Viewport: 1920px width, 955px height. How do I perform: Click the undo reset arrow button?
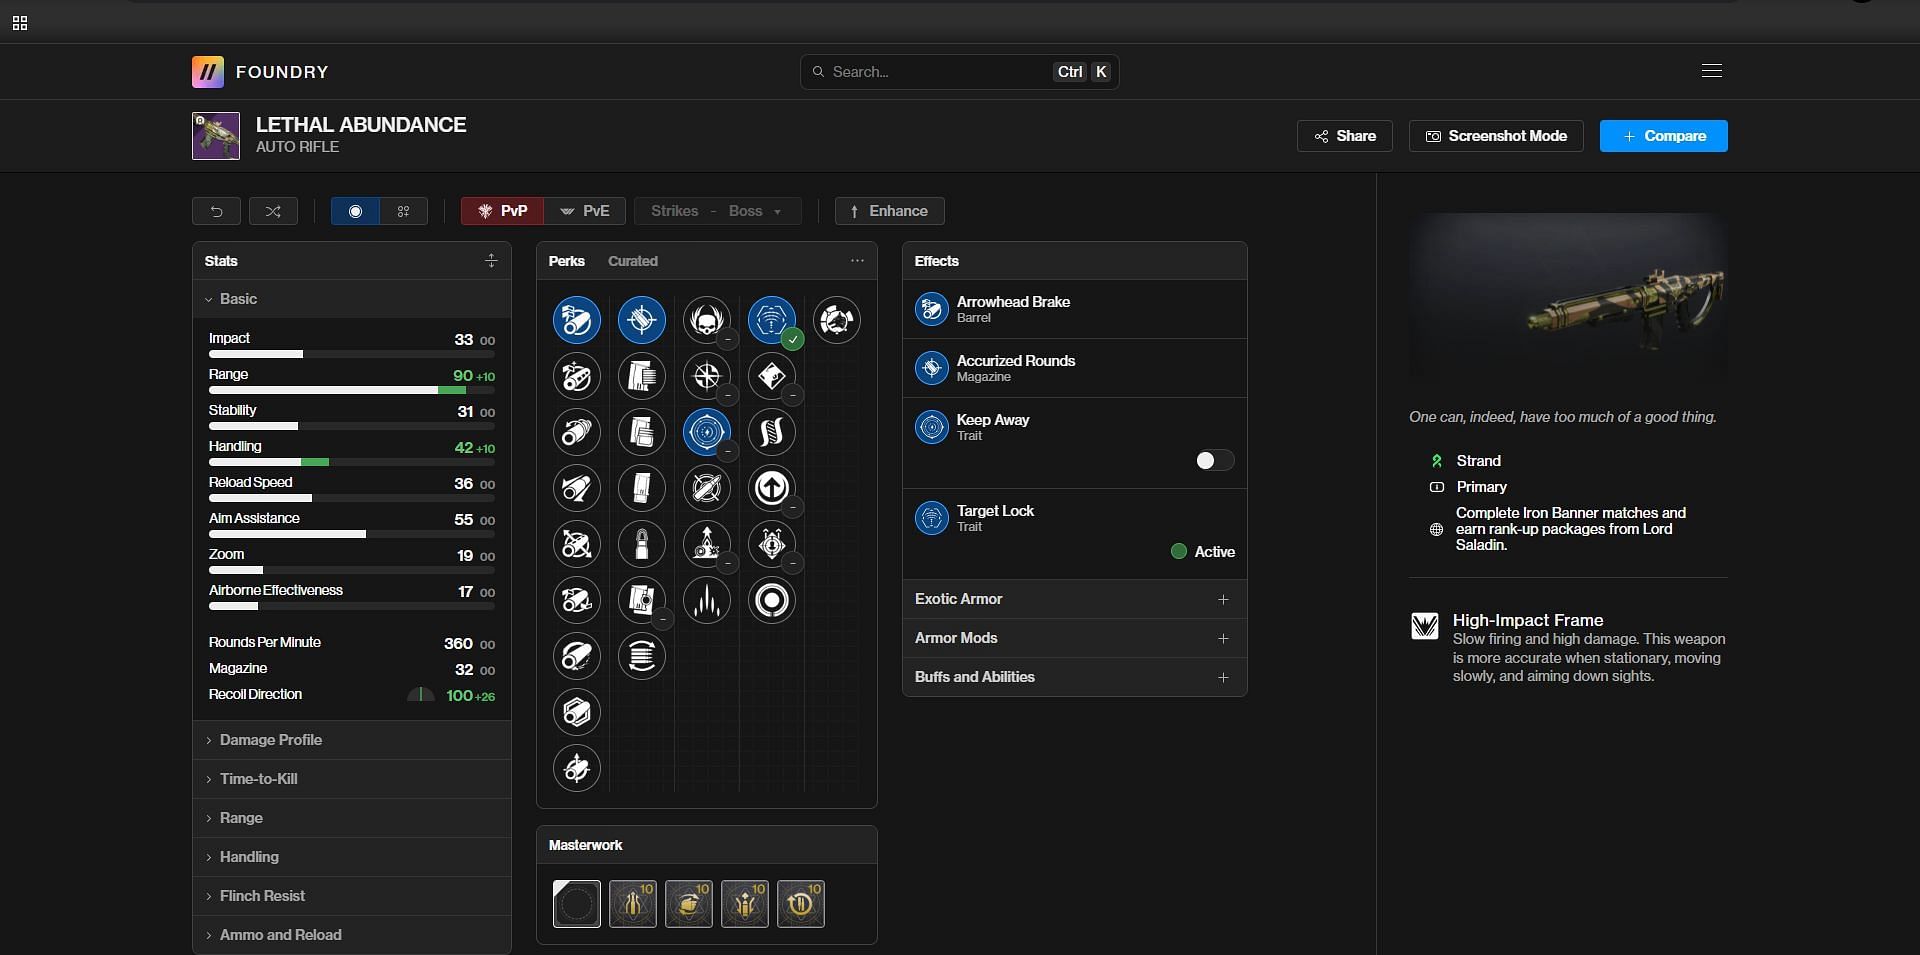216,211
